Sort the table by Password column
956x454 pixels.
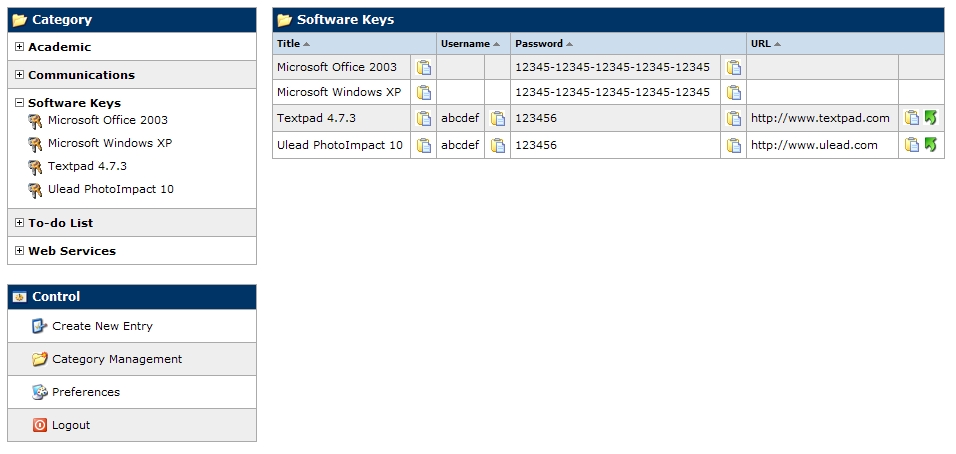tap(544, 44)
